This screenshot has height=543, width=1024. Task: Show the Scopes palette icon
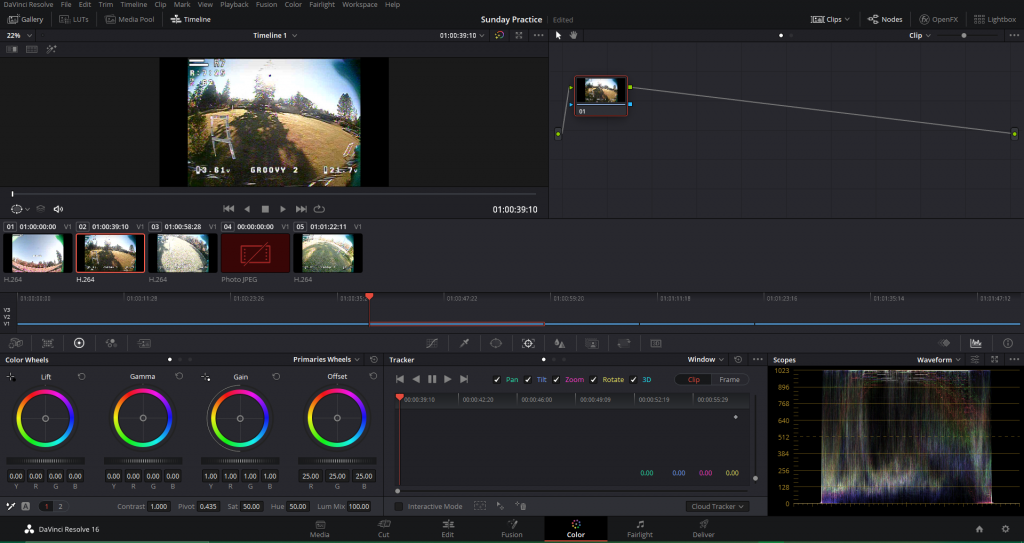(x=976, y=343)
